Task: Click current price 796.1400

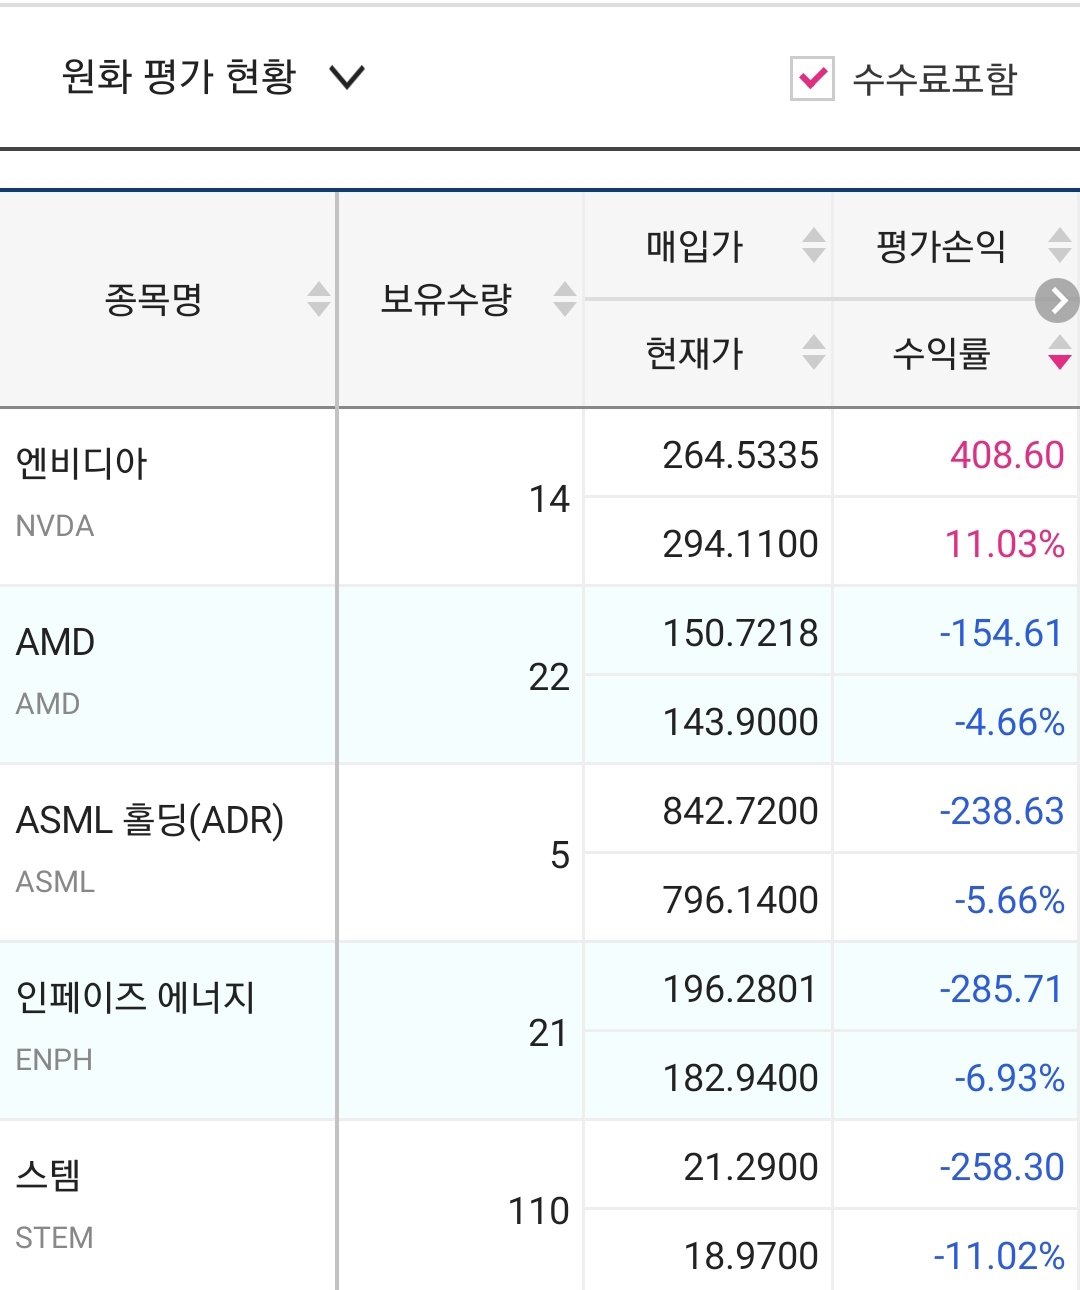Action: point(741,900)
